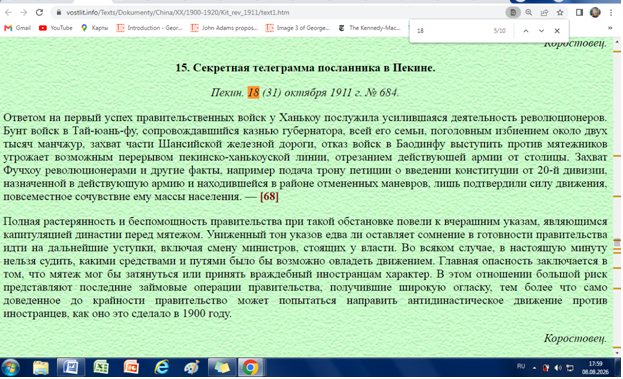
Task: Bookmark this page with the star
Action: tap(560, 12)
